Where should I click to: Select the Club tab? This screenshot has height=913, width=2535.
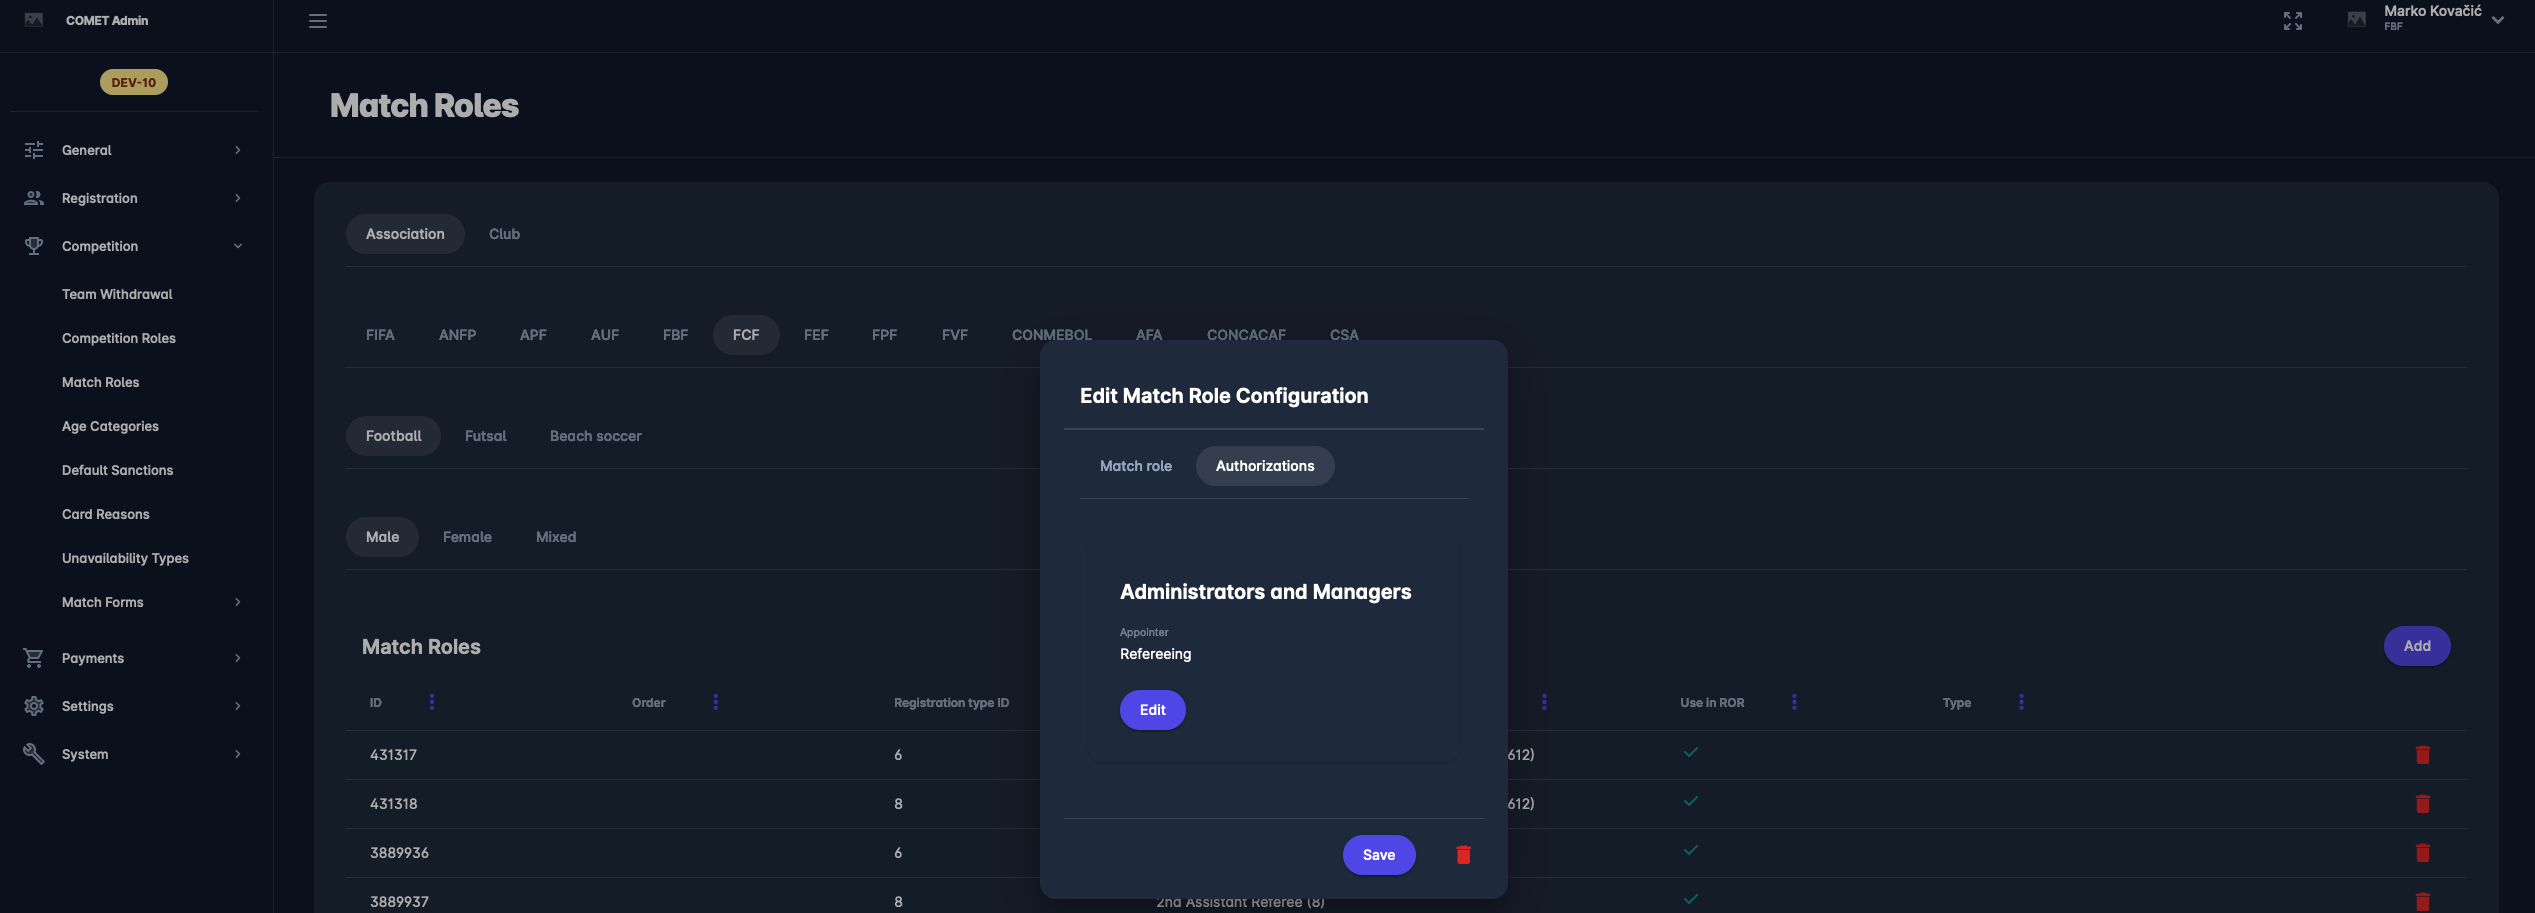click(504, 234)
